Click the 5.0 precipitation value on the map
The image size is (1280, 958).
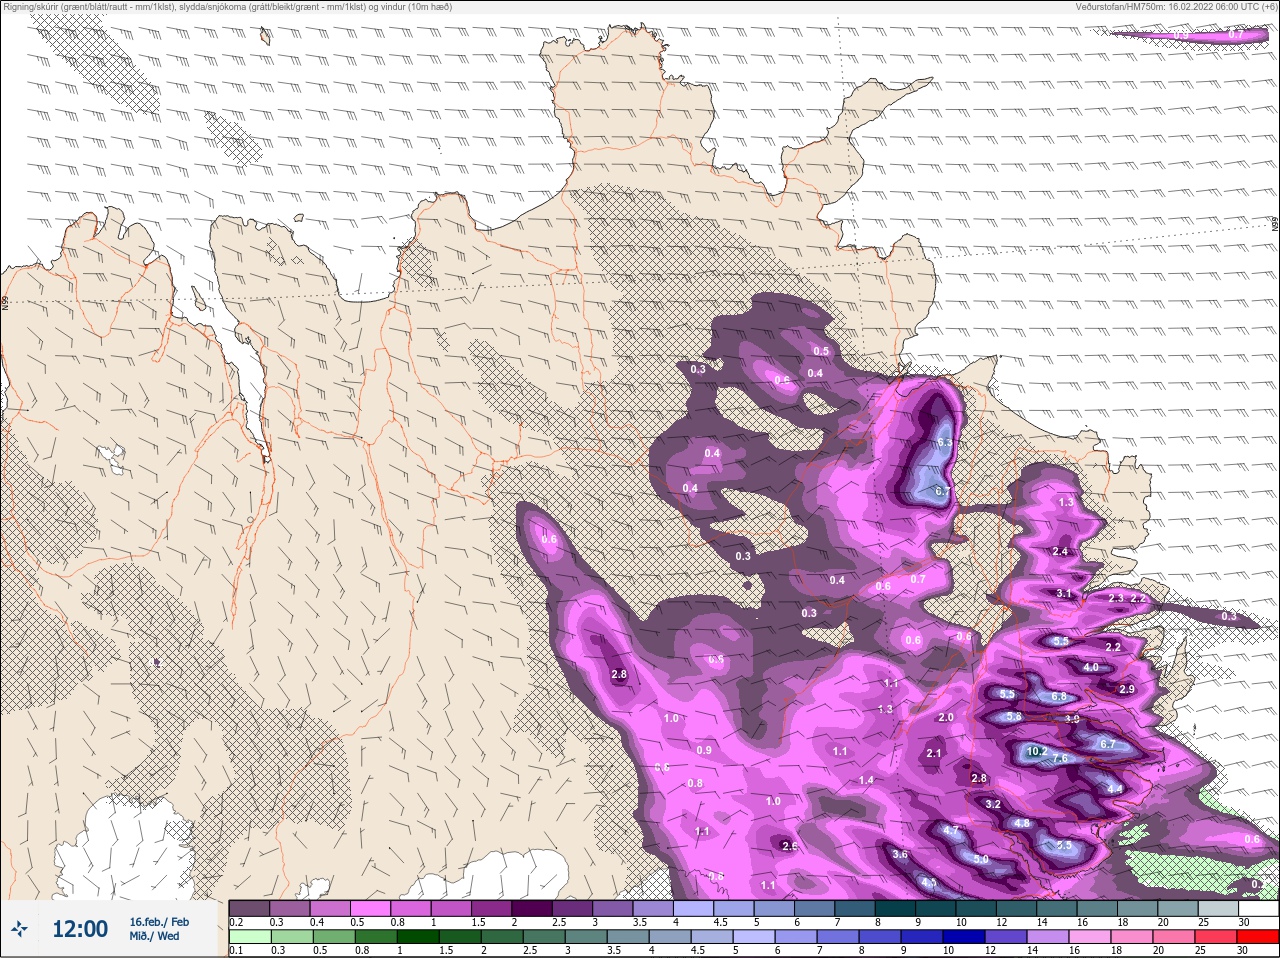point(981,859)
